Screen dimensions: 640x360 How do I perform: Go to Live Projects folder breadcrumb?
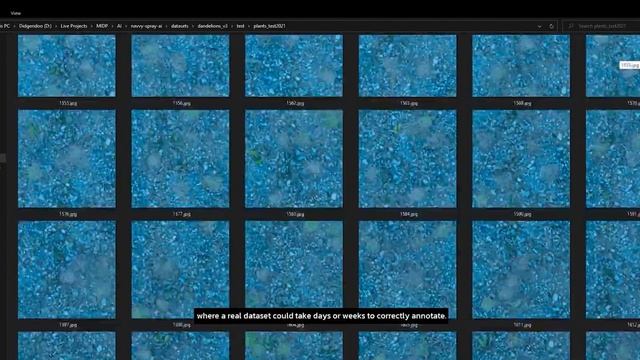click(x=74, y=26)
